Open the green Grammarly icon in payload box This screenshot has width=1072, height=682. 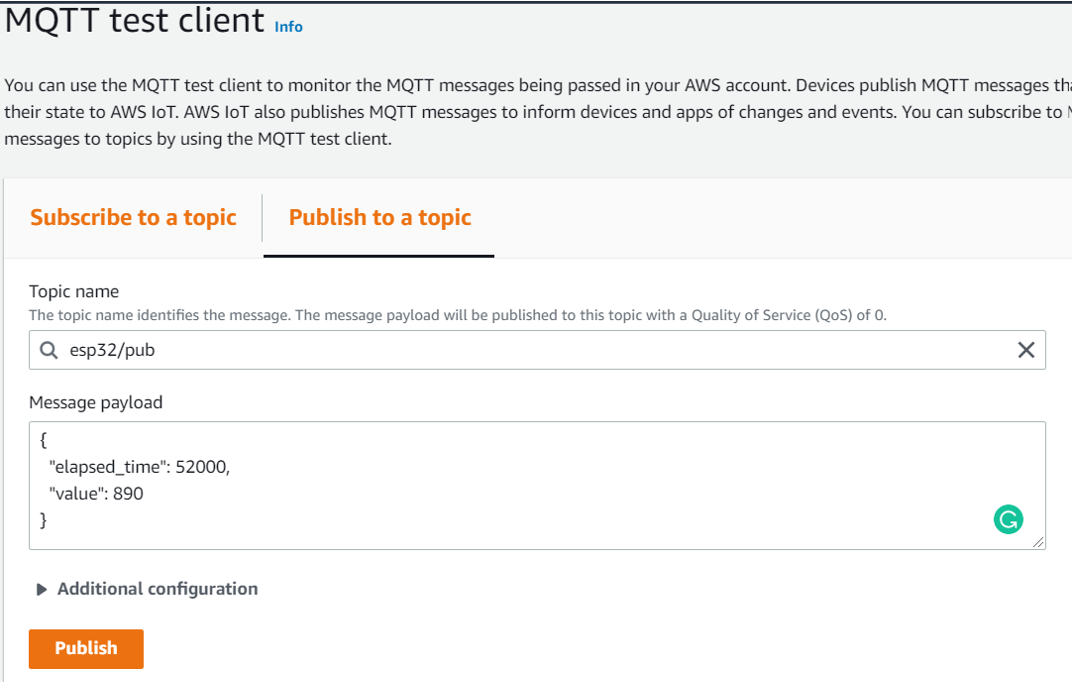(1008, 519)
